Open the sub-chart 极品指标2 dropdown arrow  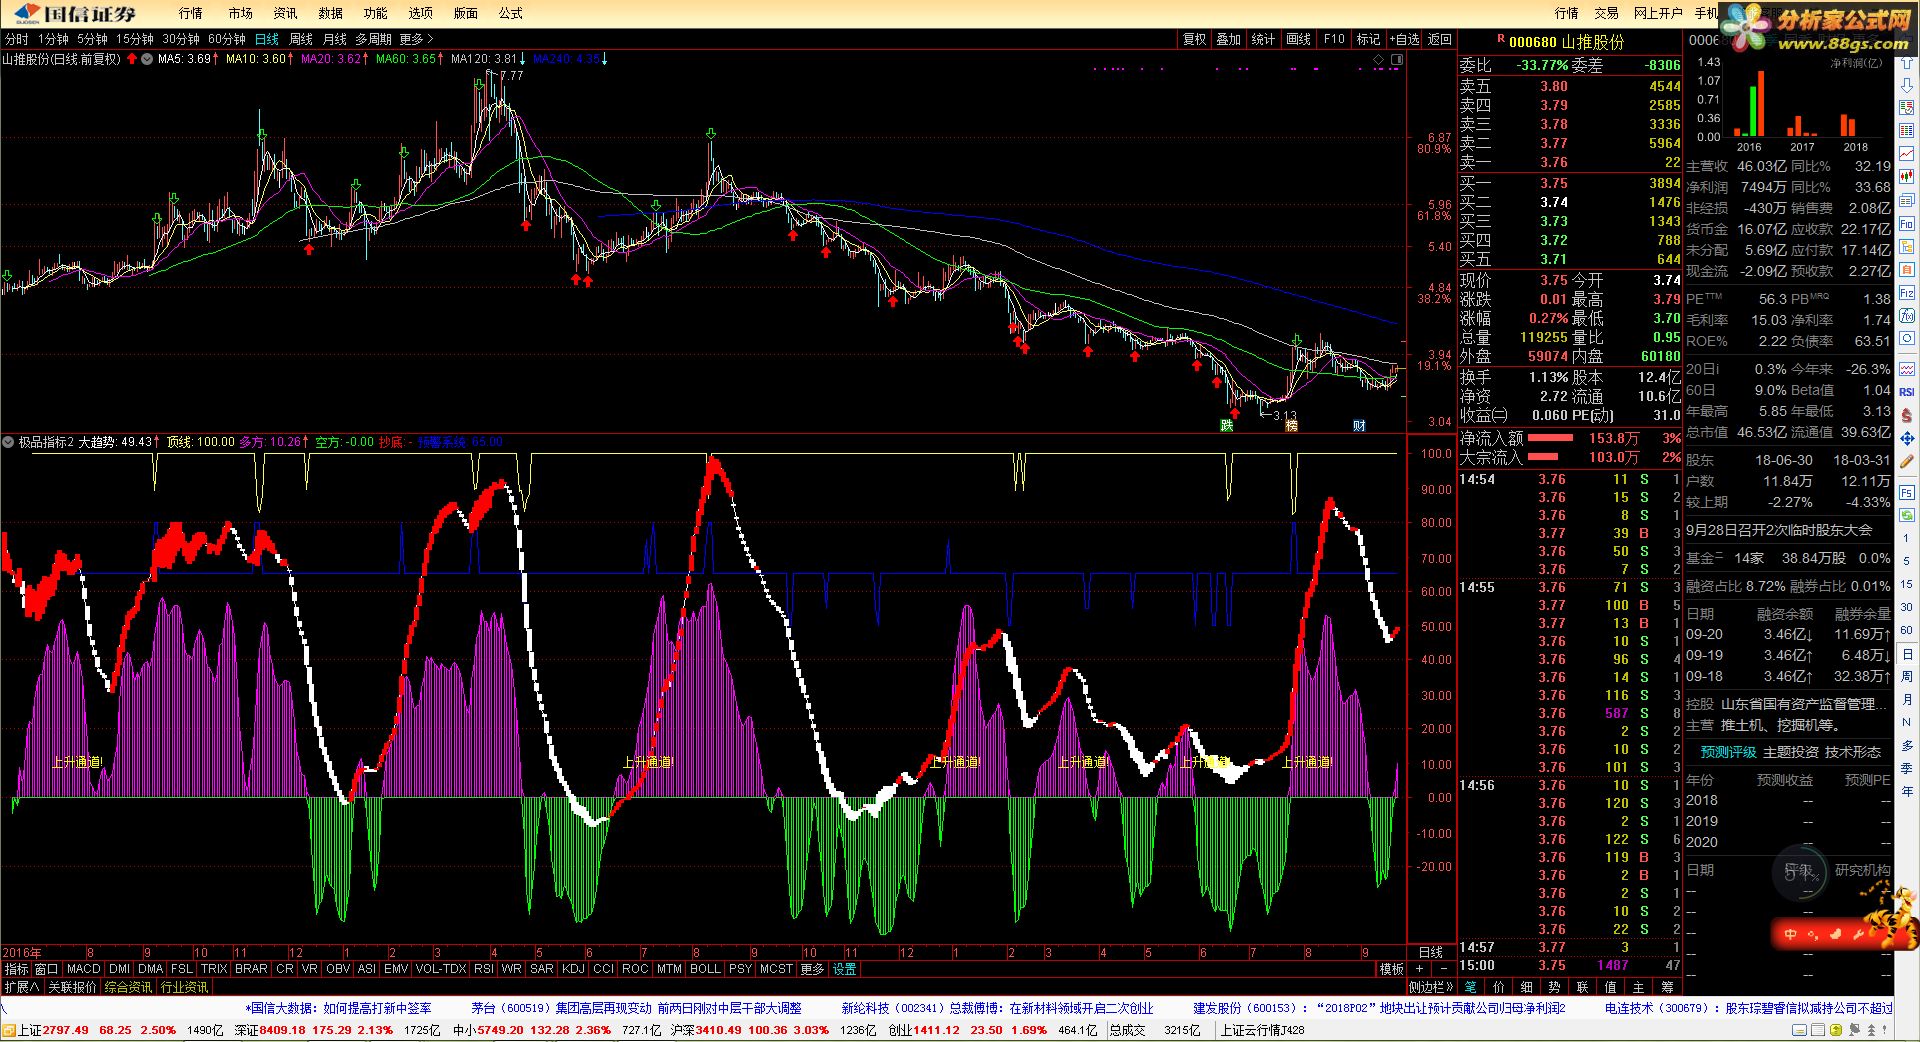(9, 441)
